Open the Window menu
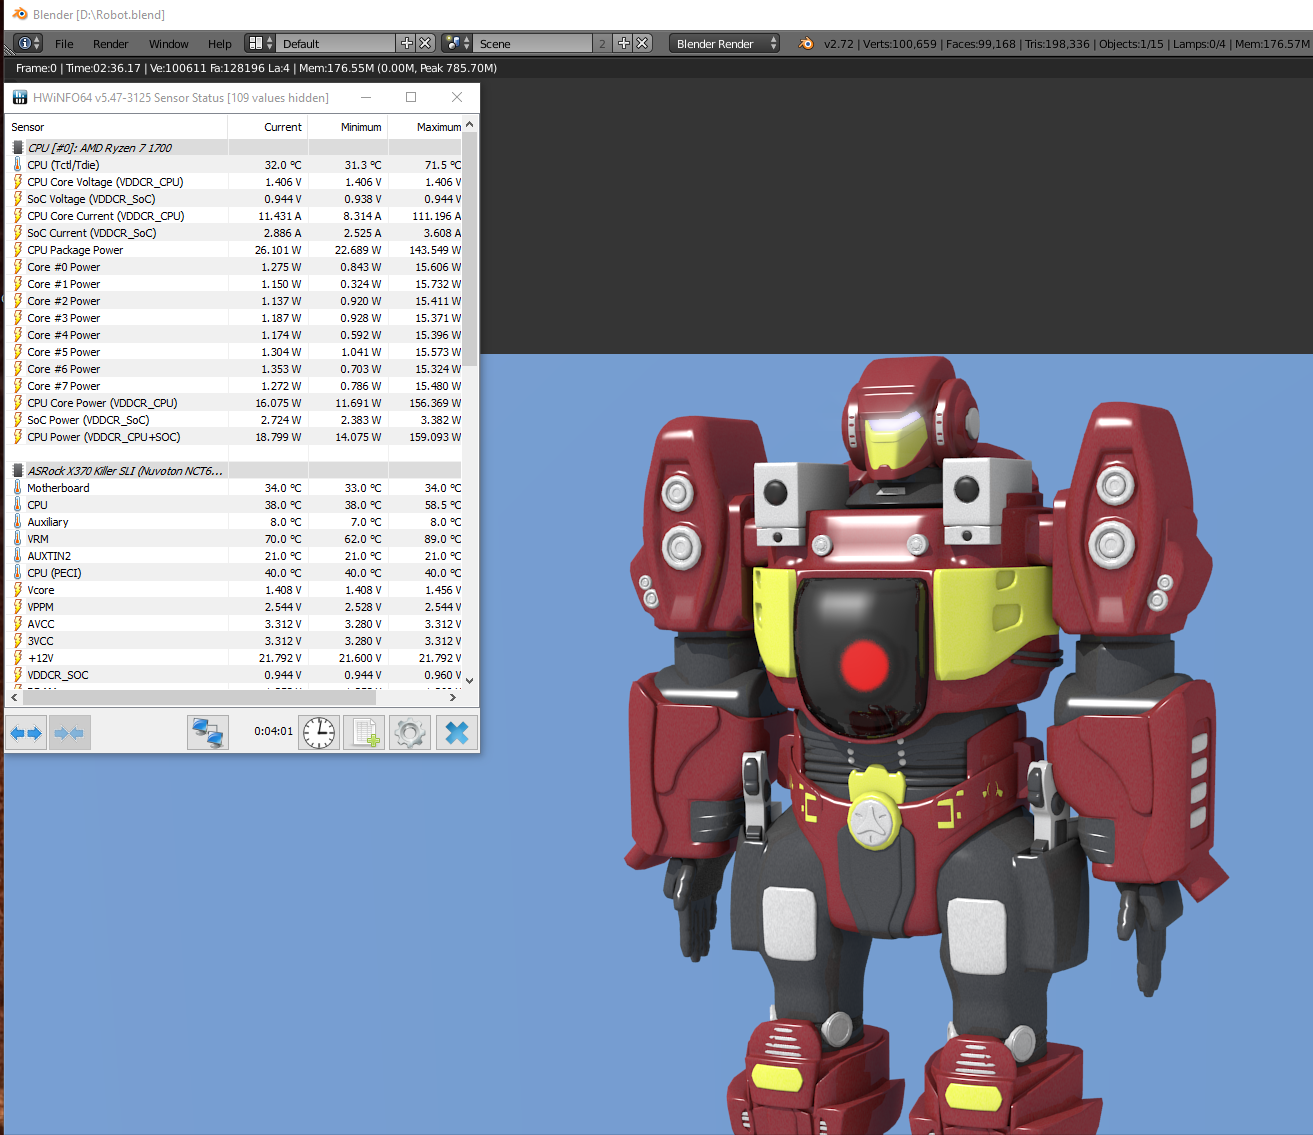 click(168, 44)
